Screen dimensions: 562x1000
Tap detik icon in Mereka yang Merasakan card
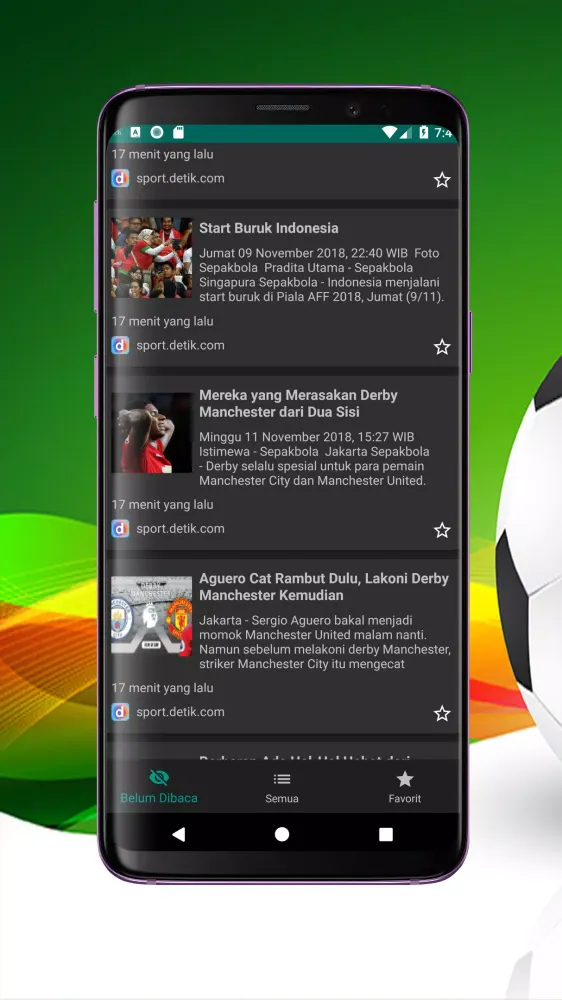pos(120,529)
